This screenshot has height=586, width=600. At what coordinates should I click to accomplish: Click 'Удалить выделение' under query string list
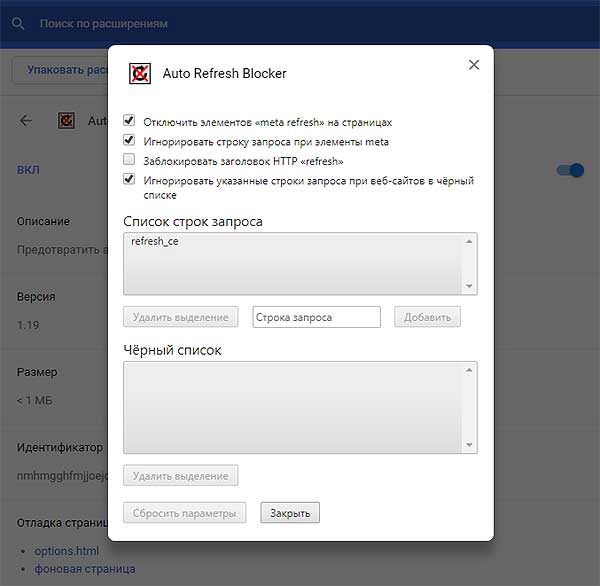181,317
